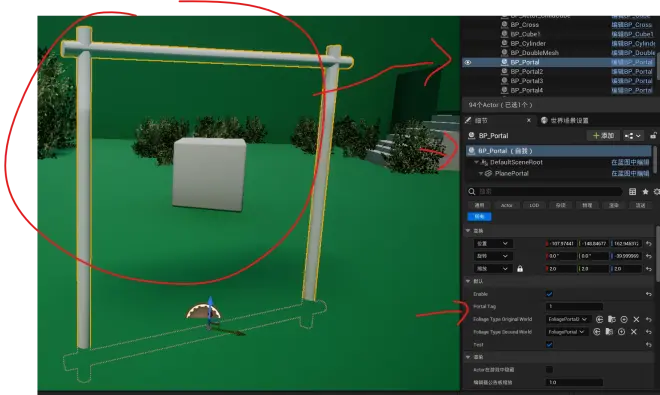Browse to Original World foliage asset
This screenshot has width=660, height=395.
coord(612,320)
